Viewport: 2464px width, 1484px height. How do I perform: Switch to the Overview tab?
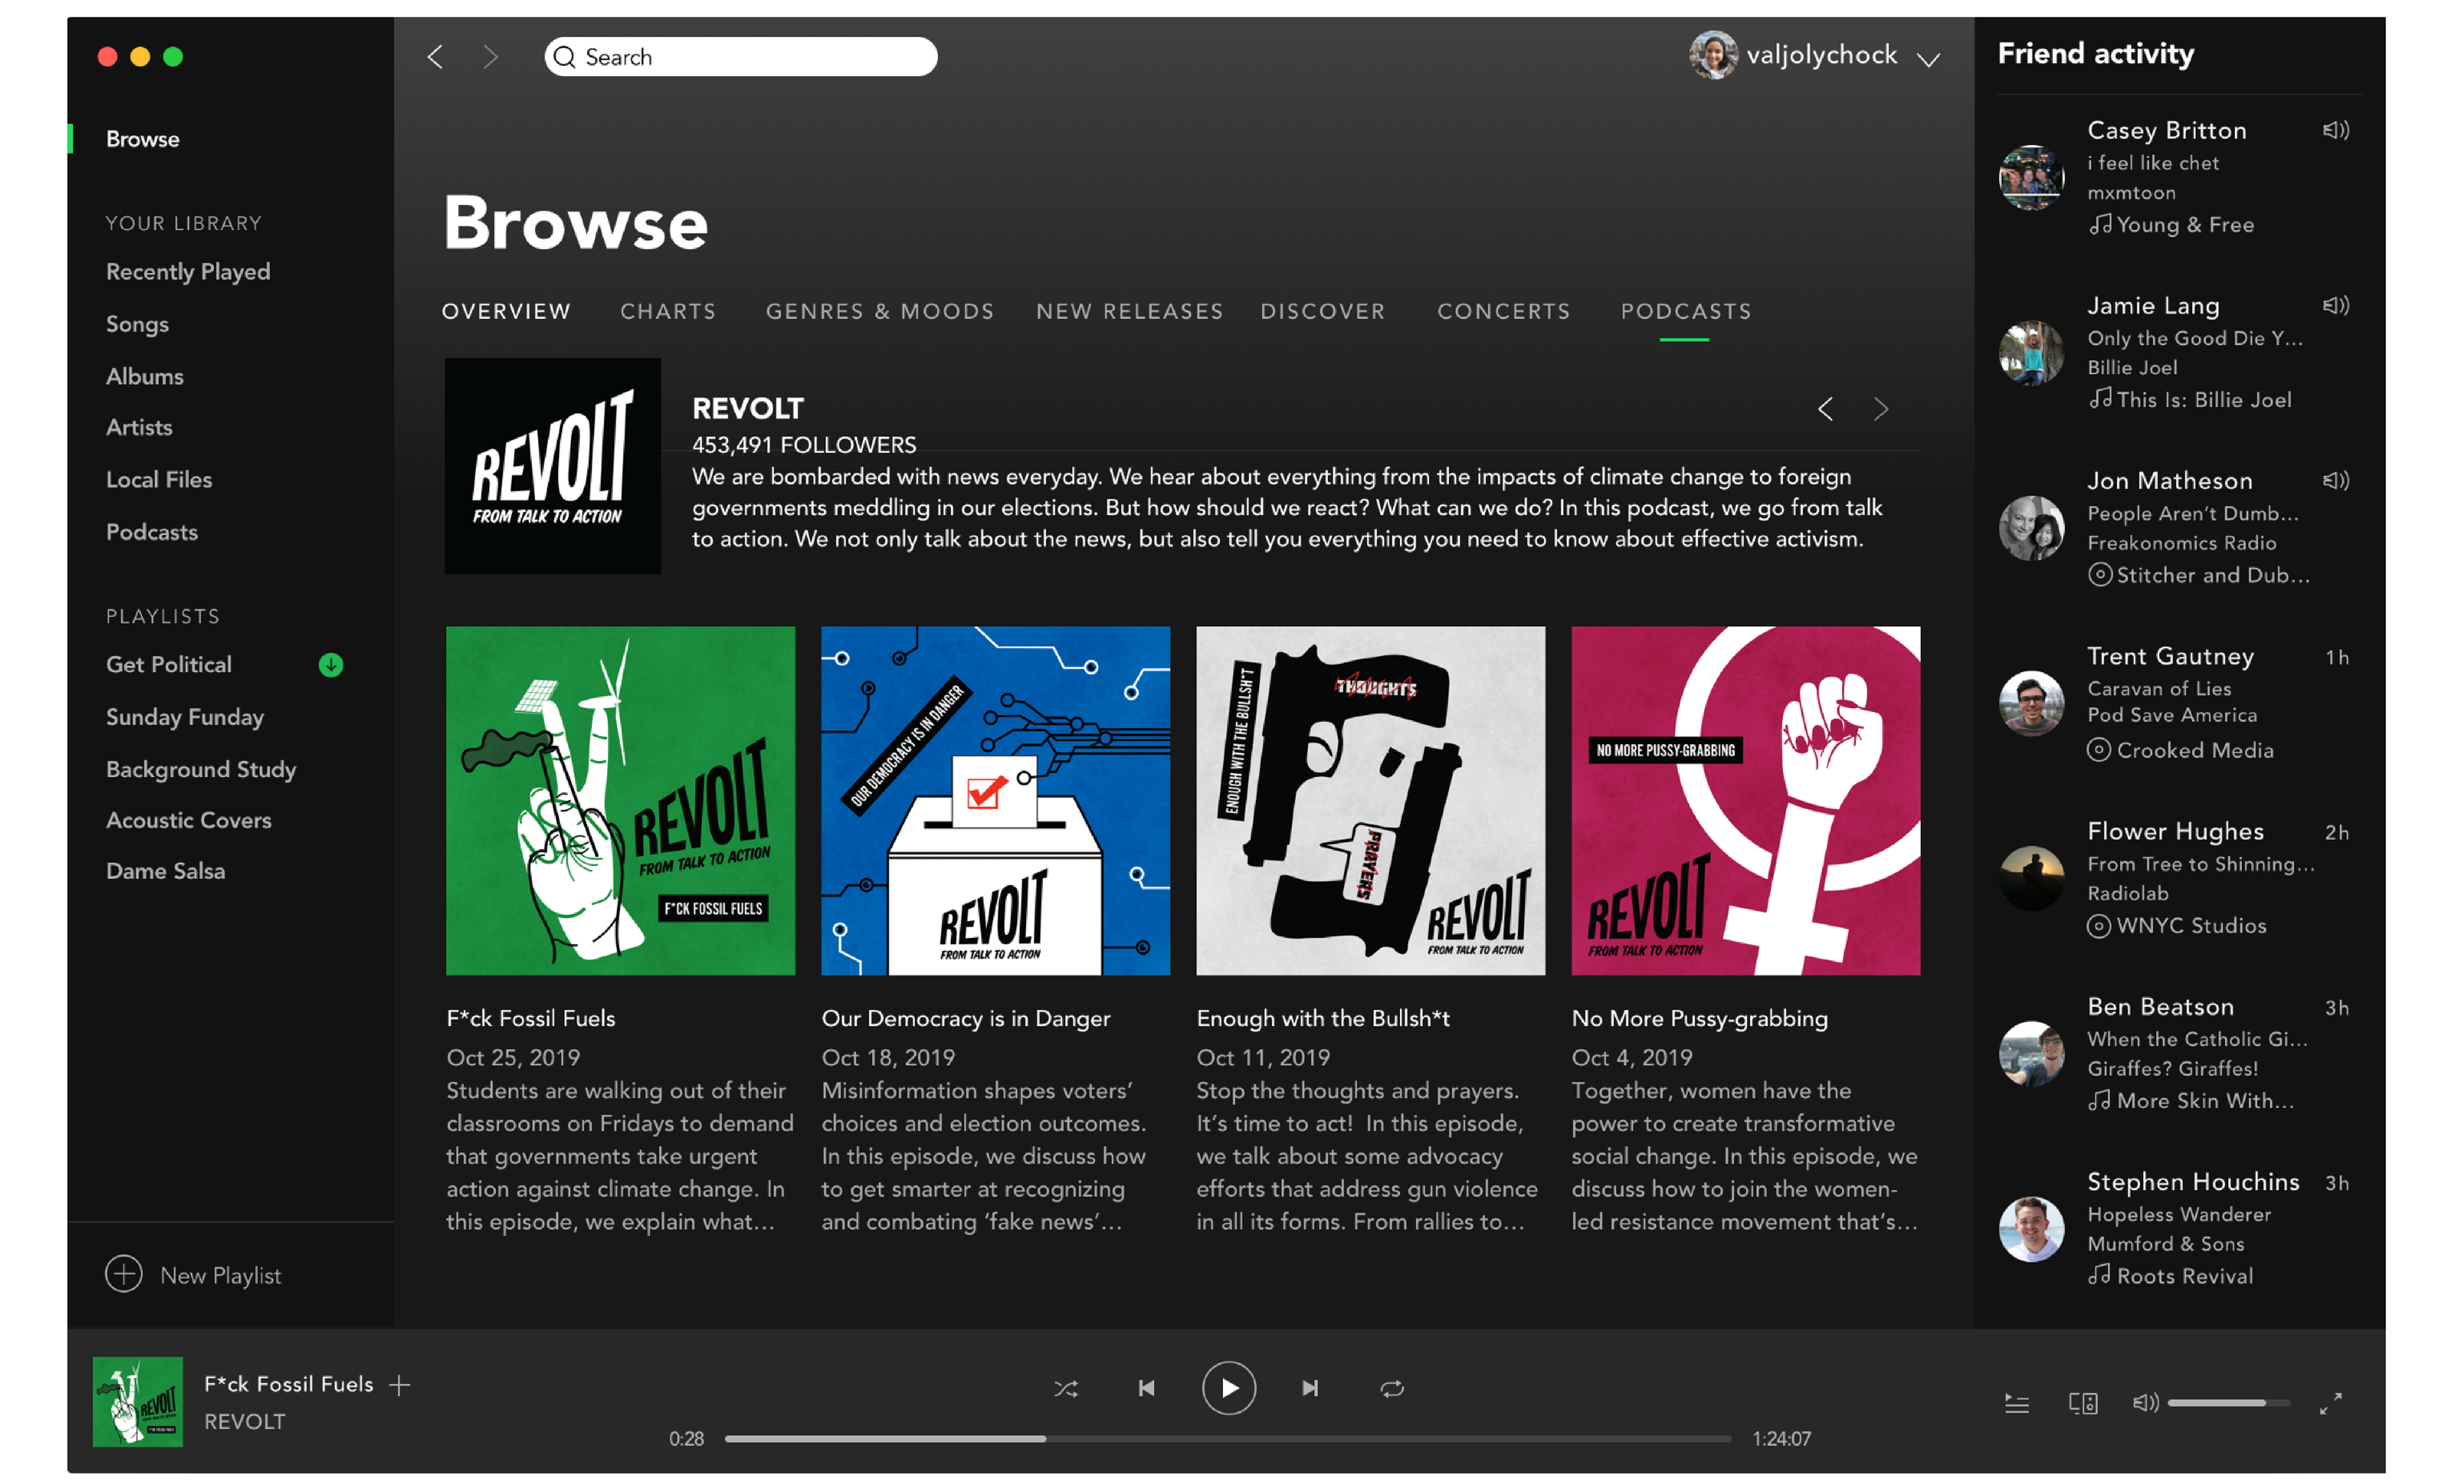(x=507, y=312)
